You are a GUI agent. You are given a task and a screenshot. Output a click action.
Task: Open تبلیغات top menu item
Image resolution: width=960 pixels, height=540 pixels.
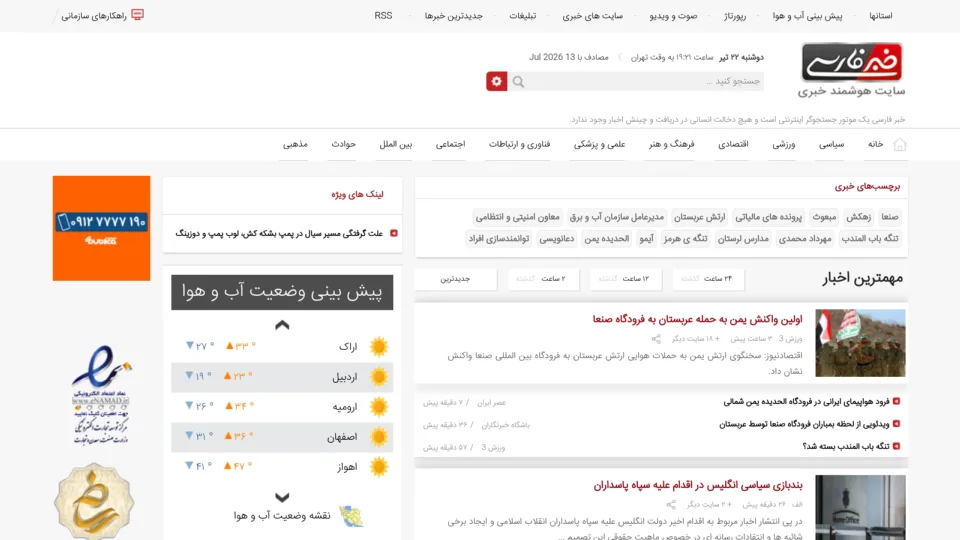[x=522, y=16]
